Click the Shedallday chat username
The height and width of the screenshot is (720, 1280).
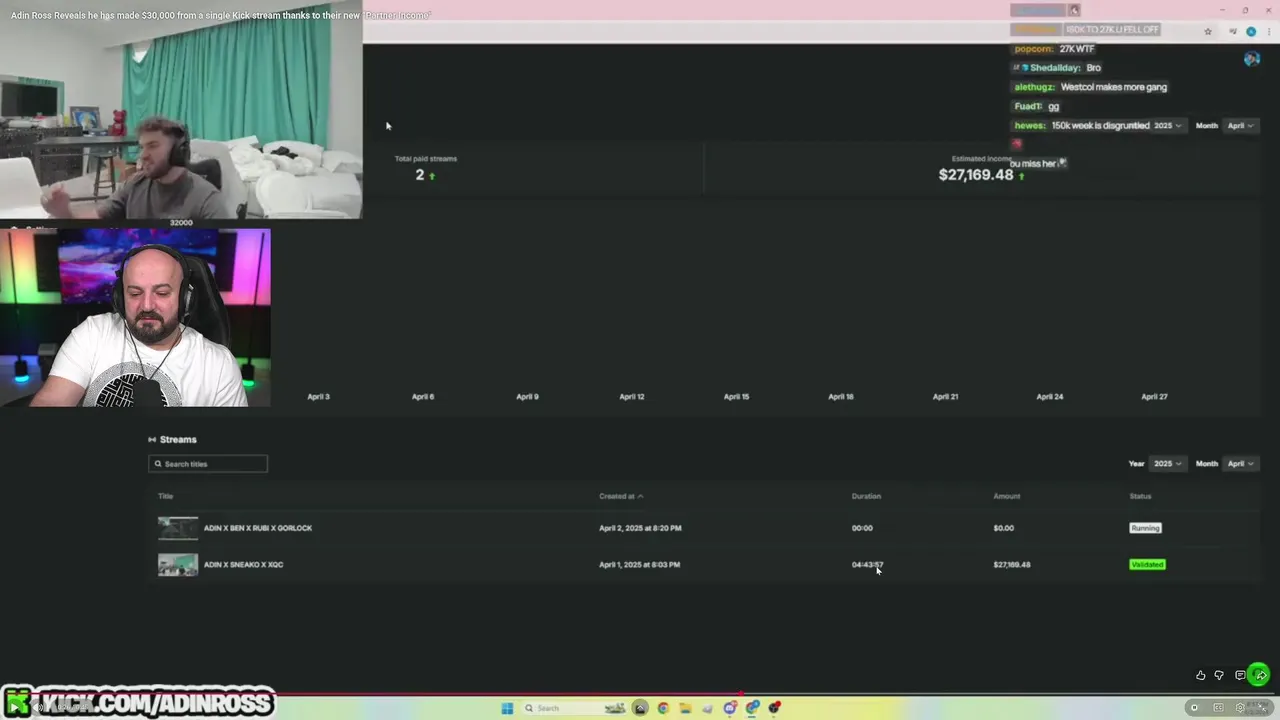[x=1054, y=68]
